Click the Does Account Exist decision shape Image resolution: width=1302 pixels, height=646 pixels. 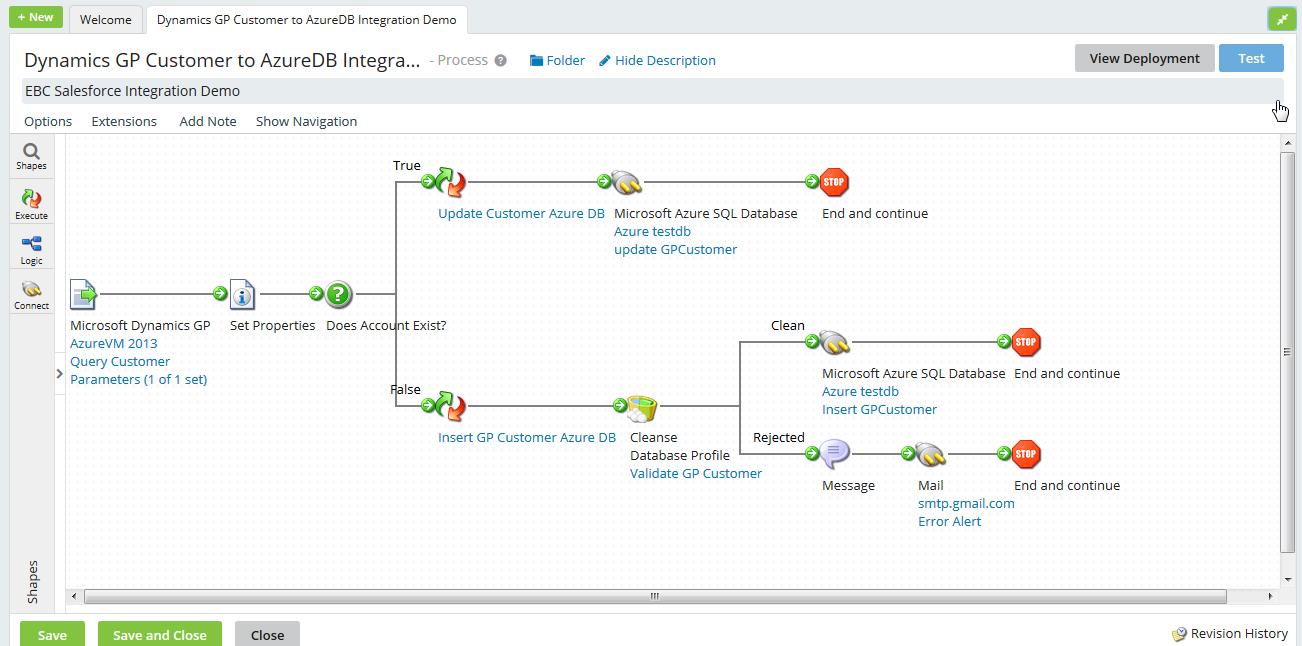click(x=339, y=295)
